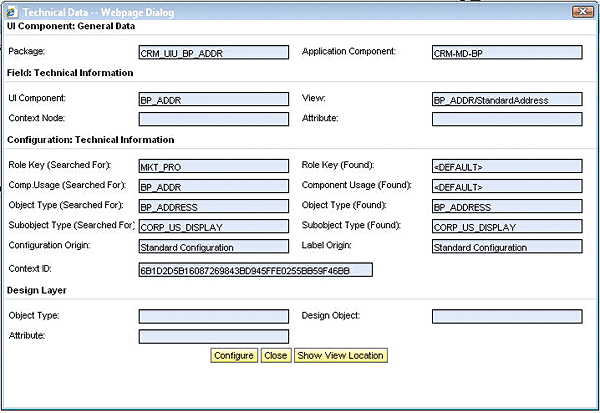
Task: Click the 'Label Origin:' label
Action: pyautogui.click(x=326, y=245)
